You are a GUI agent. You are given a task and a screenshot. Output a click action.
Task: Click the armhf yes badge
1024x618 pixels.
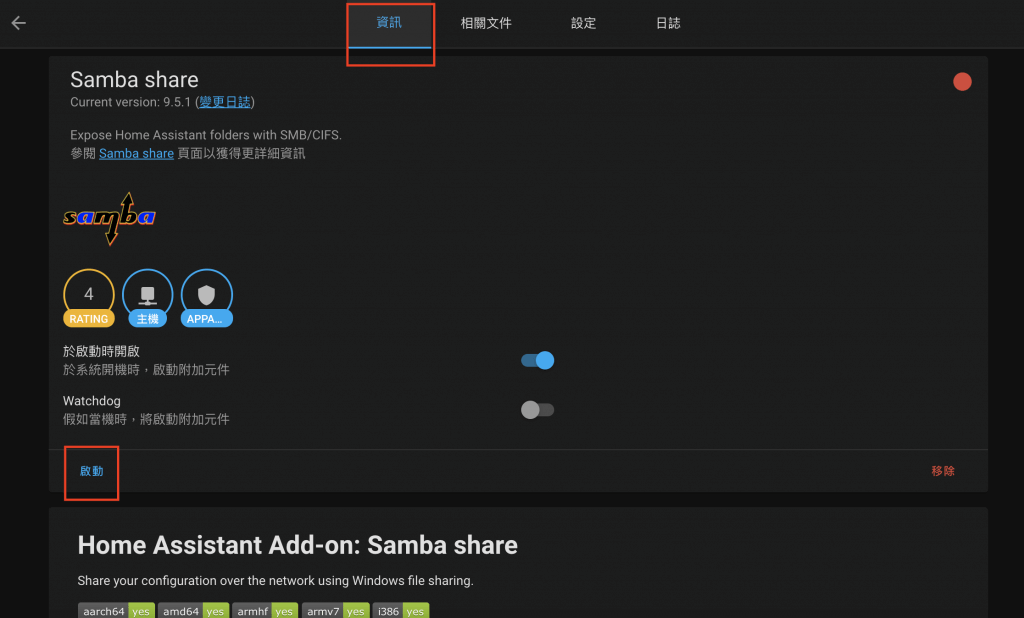265,611
